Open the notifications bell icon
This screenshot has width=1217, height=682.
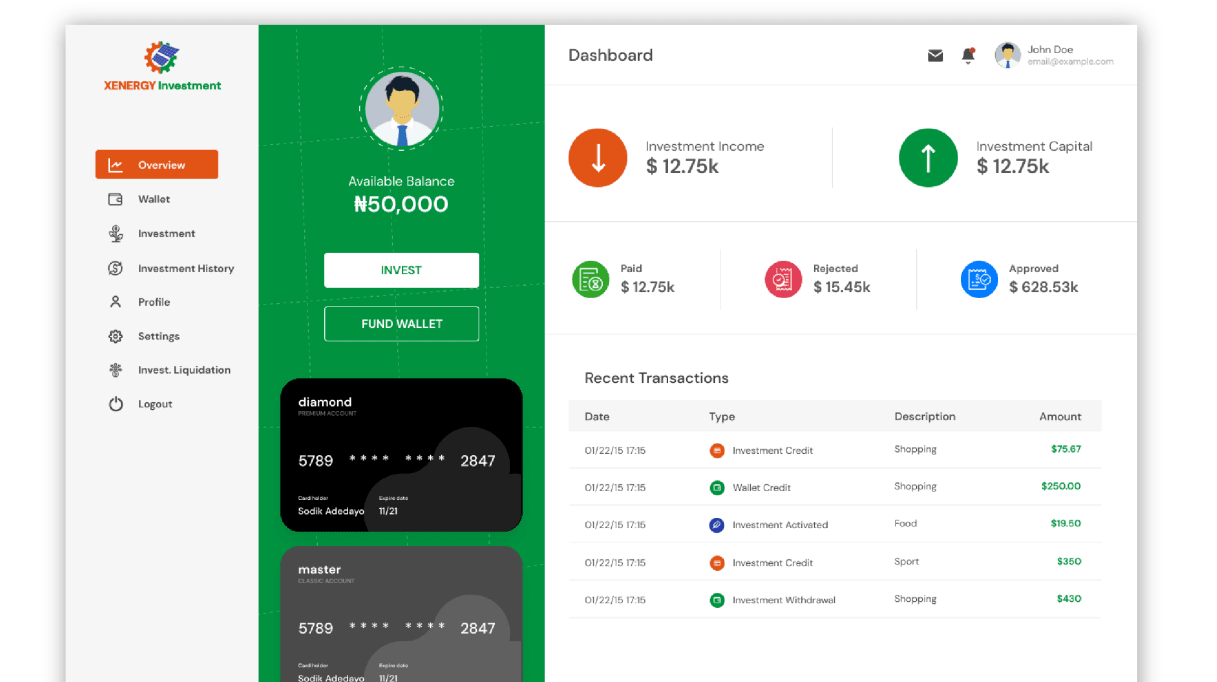click(x=968, y=56)
